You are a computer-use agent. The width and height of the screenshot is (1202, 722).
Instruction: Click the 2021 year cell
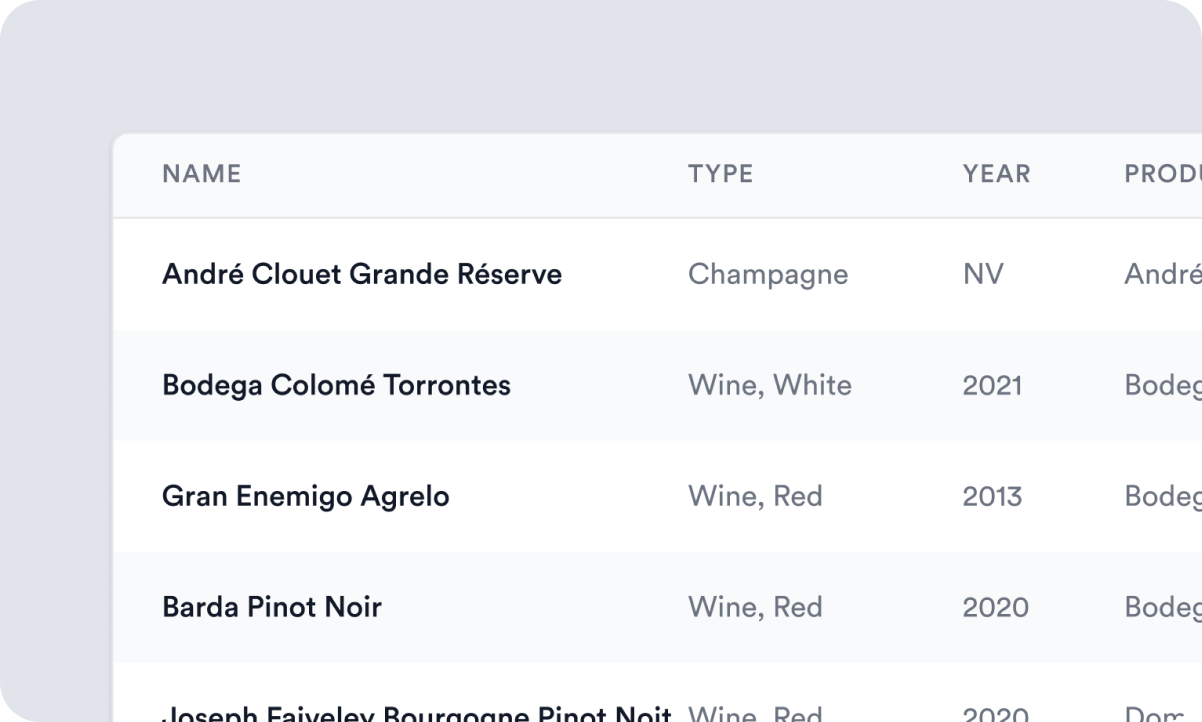992,385
